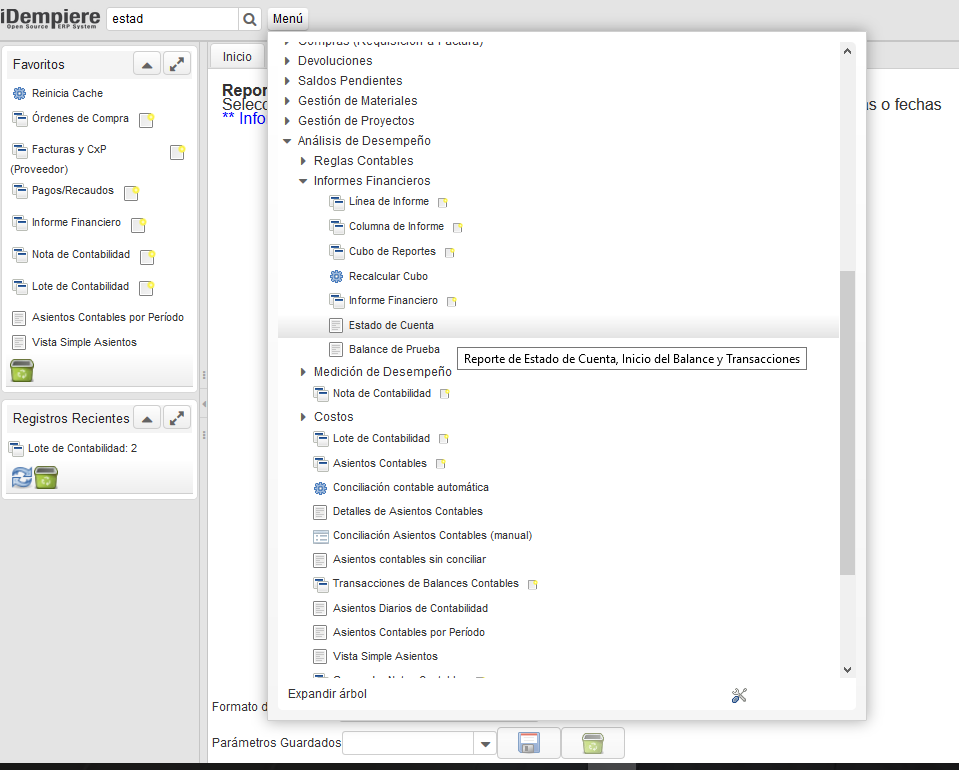Viewport: 959px width, 770px height.
Task: Click the Expandir árbol link
Action: pyautogui.click(x=327, y=694)
